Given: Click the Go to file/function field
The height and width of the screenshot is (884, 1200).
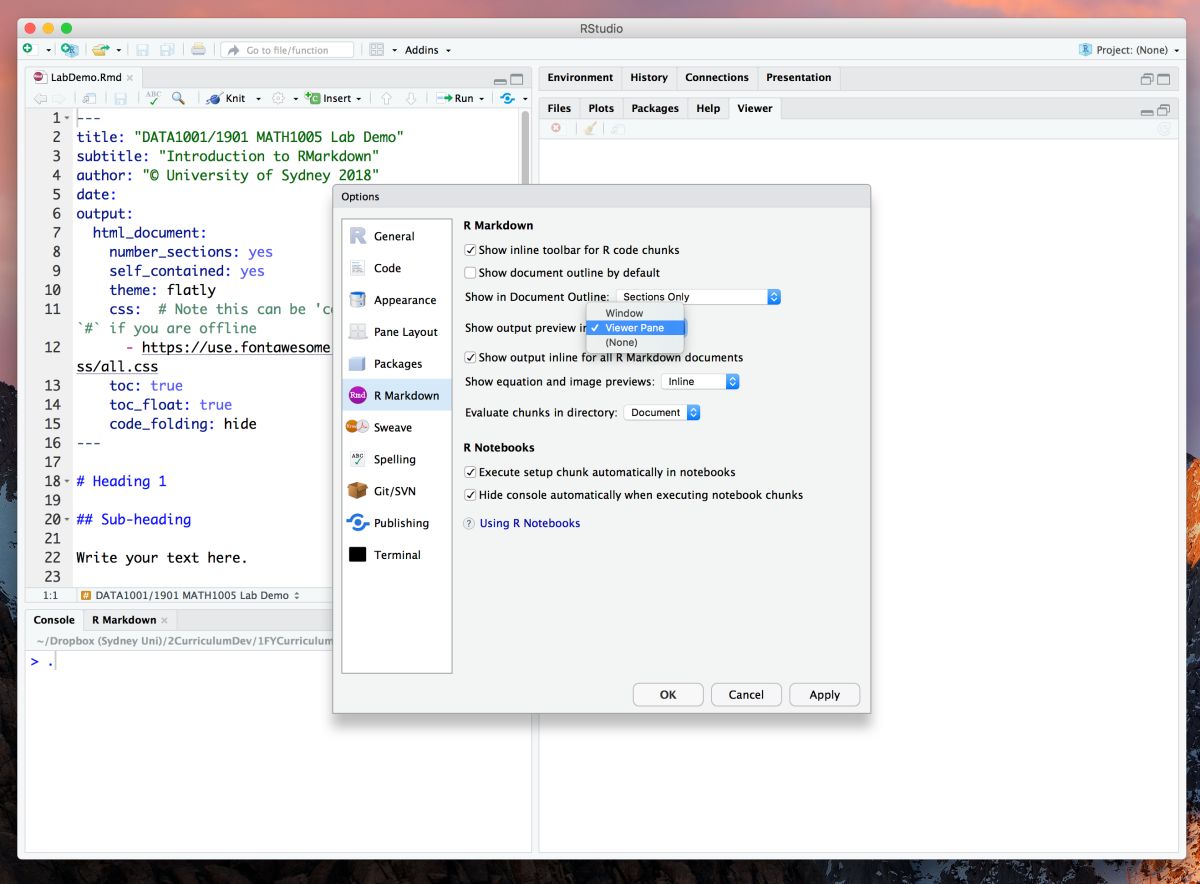Looking at the screenshot, I should coord(288,50).
